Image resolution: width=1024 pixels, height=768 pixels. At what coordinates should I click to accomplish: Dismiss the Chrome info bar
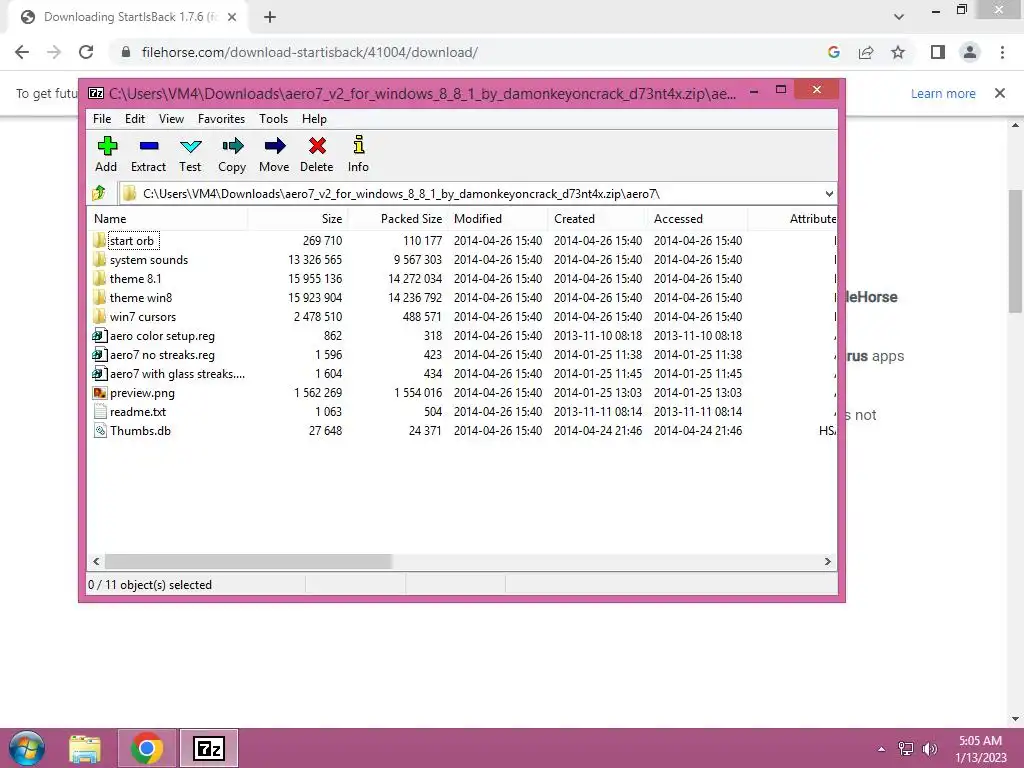[1000, 93]
